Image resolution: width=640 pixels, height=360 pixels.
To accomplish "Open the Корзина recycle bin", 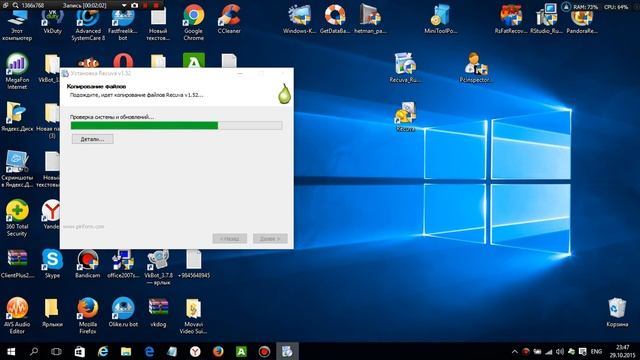I will pos(617,312).
